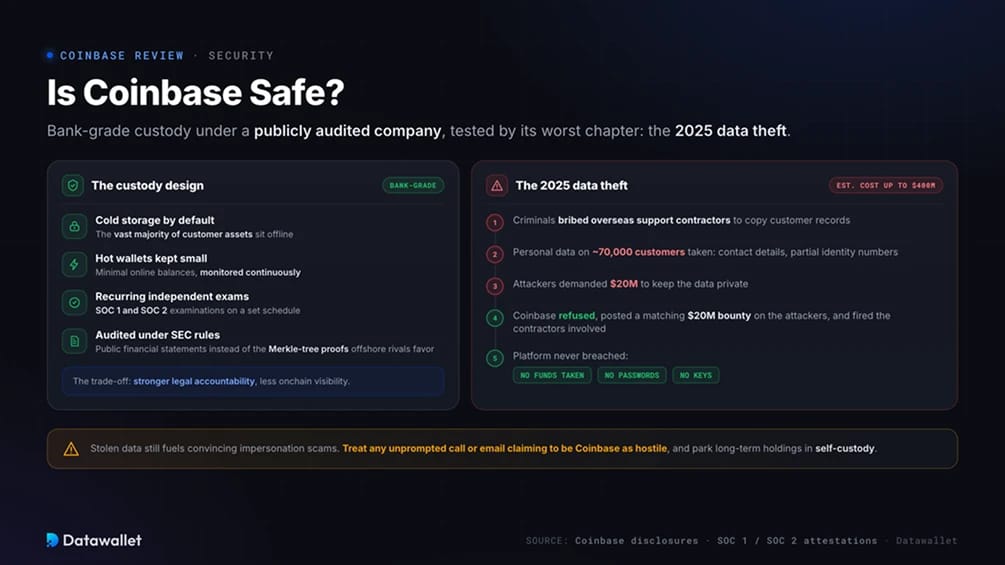
Task: Click the NO FUNDS TAKEN tag
Action: click(552, 375)
